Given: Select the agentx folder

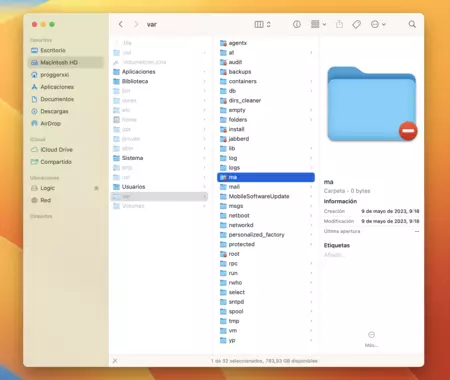Looking at the screenshot, I should coord(266,43).
